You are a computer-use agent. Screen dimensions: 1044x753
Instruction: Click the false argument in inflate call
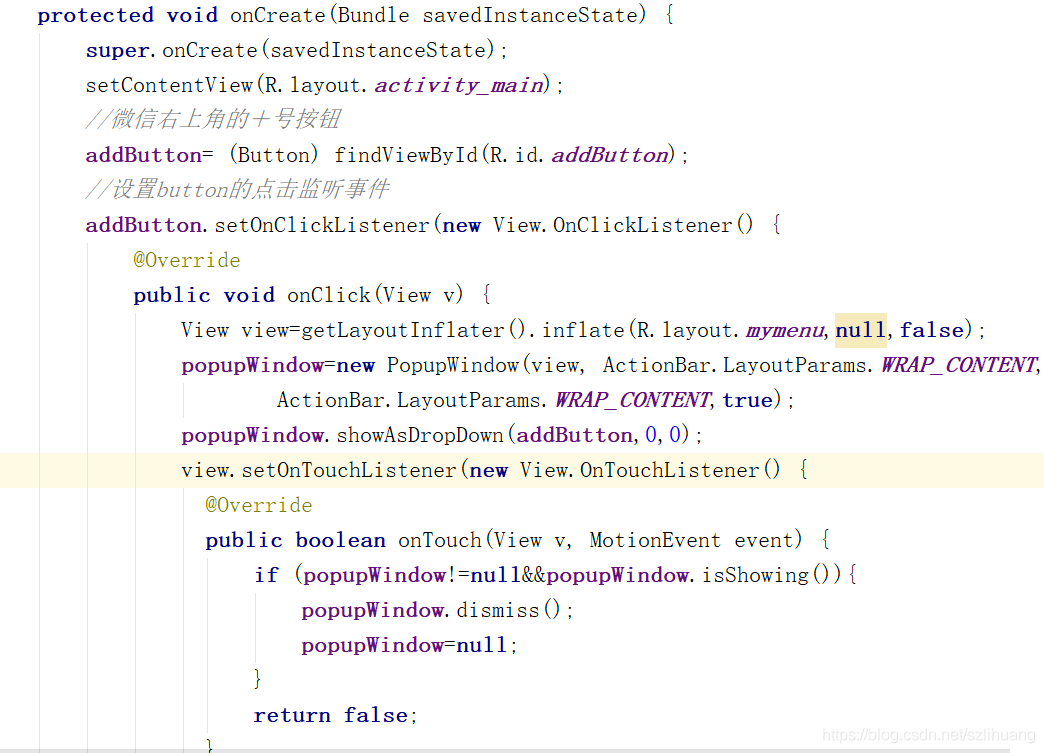[932, 330]
